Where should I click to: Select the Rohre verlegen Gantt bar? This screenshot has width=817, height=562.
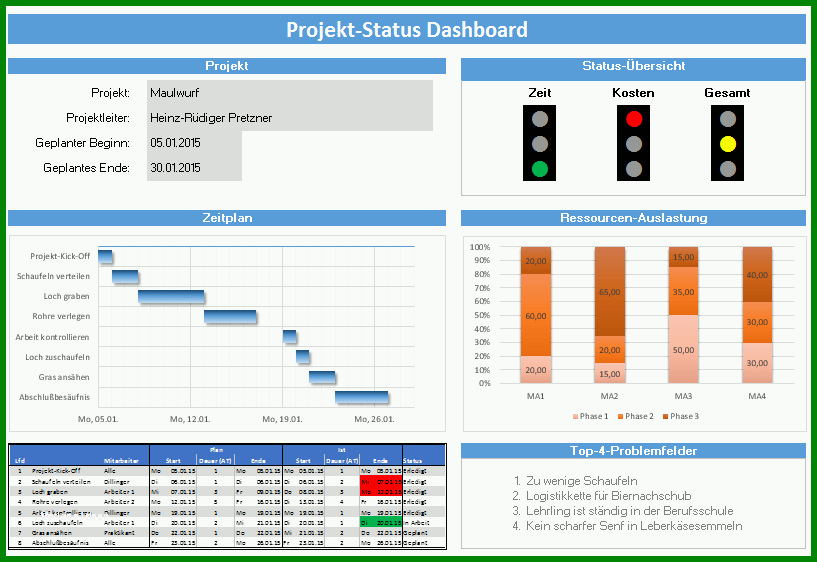230,317
